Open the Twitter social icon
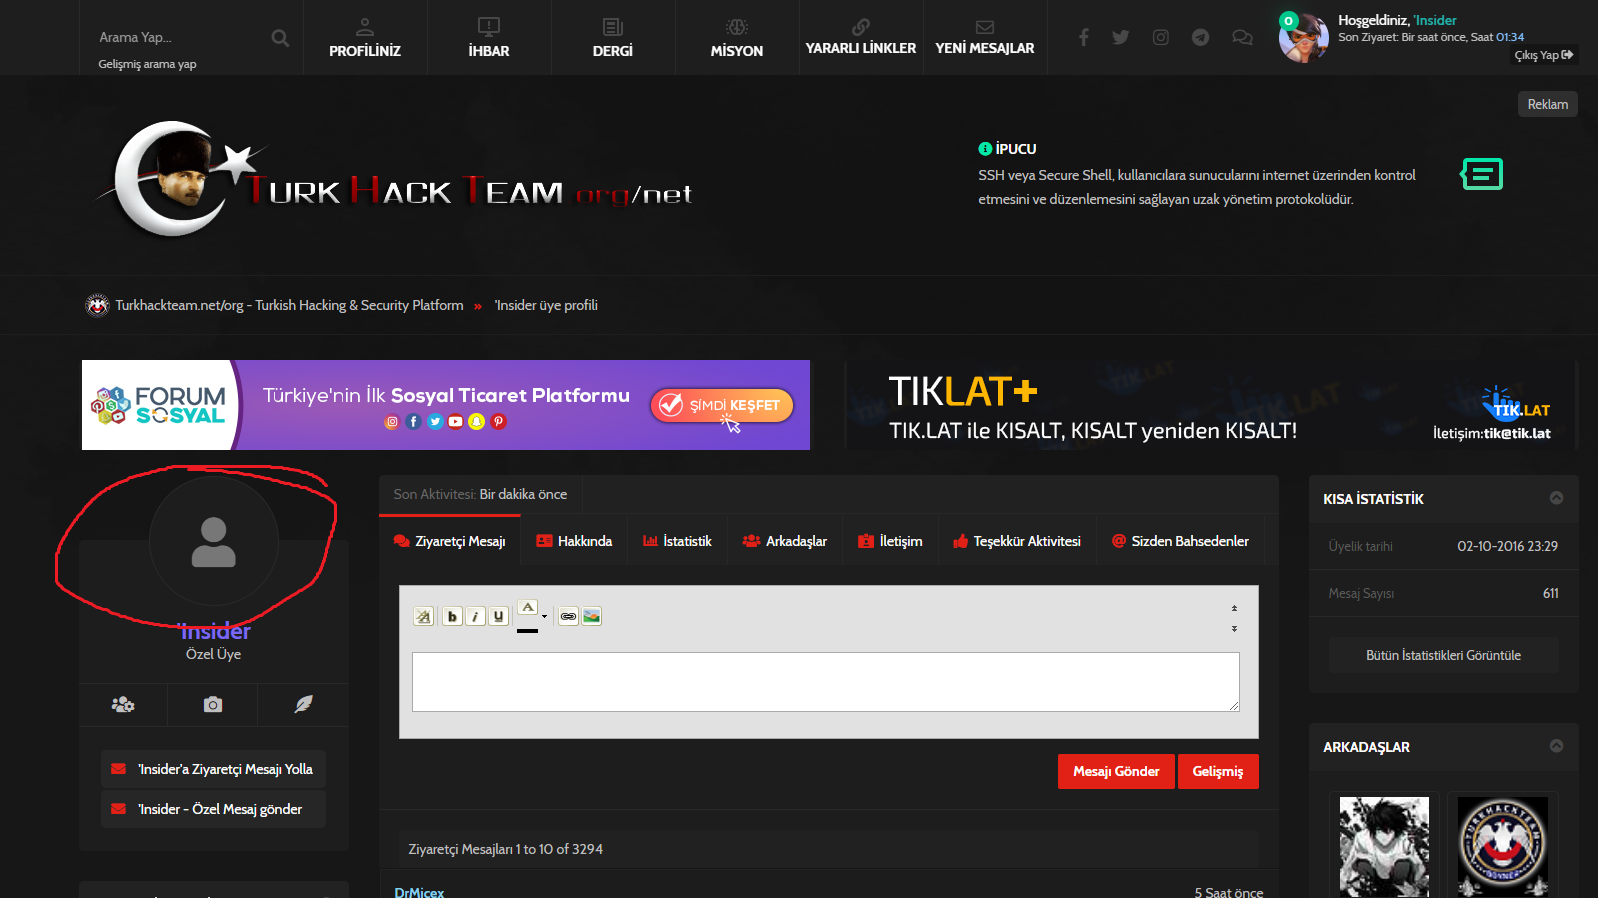This screenshot has height=898, width=1598. click(1121, 37)
